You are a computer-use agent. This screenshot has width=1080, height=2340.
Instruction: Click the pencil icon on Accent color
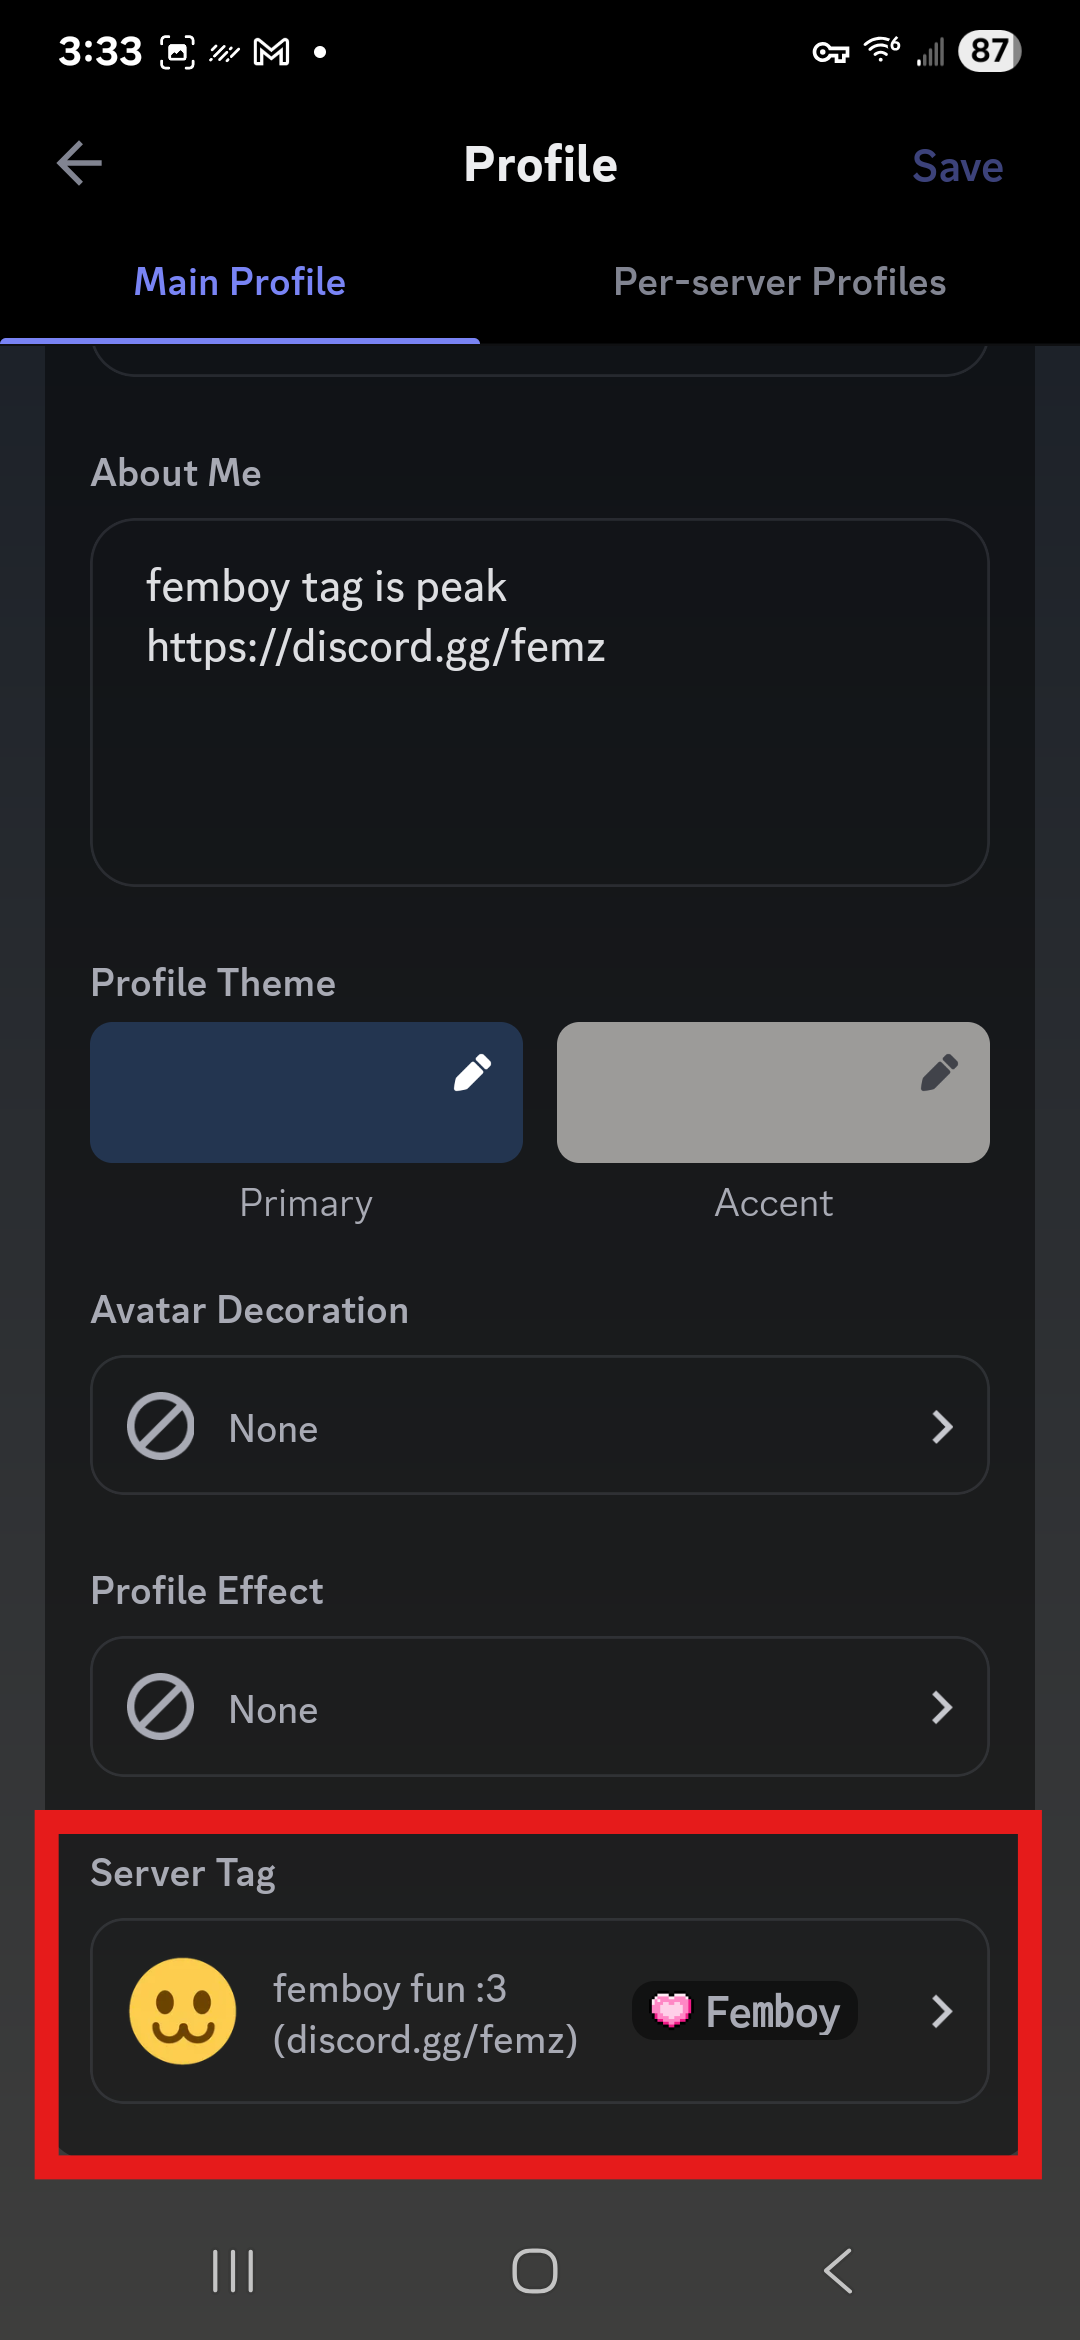(x=939, y=1072)
